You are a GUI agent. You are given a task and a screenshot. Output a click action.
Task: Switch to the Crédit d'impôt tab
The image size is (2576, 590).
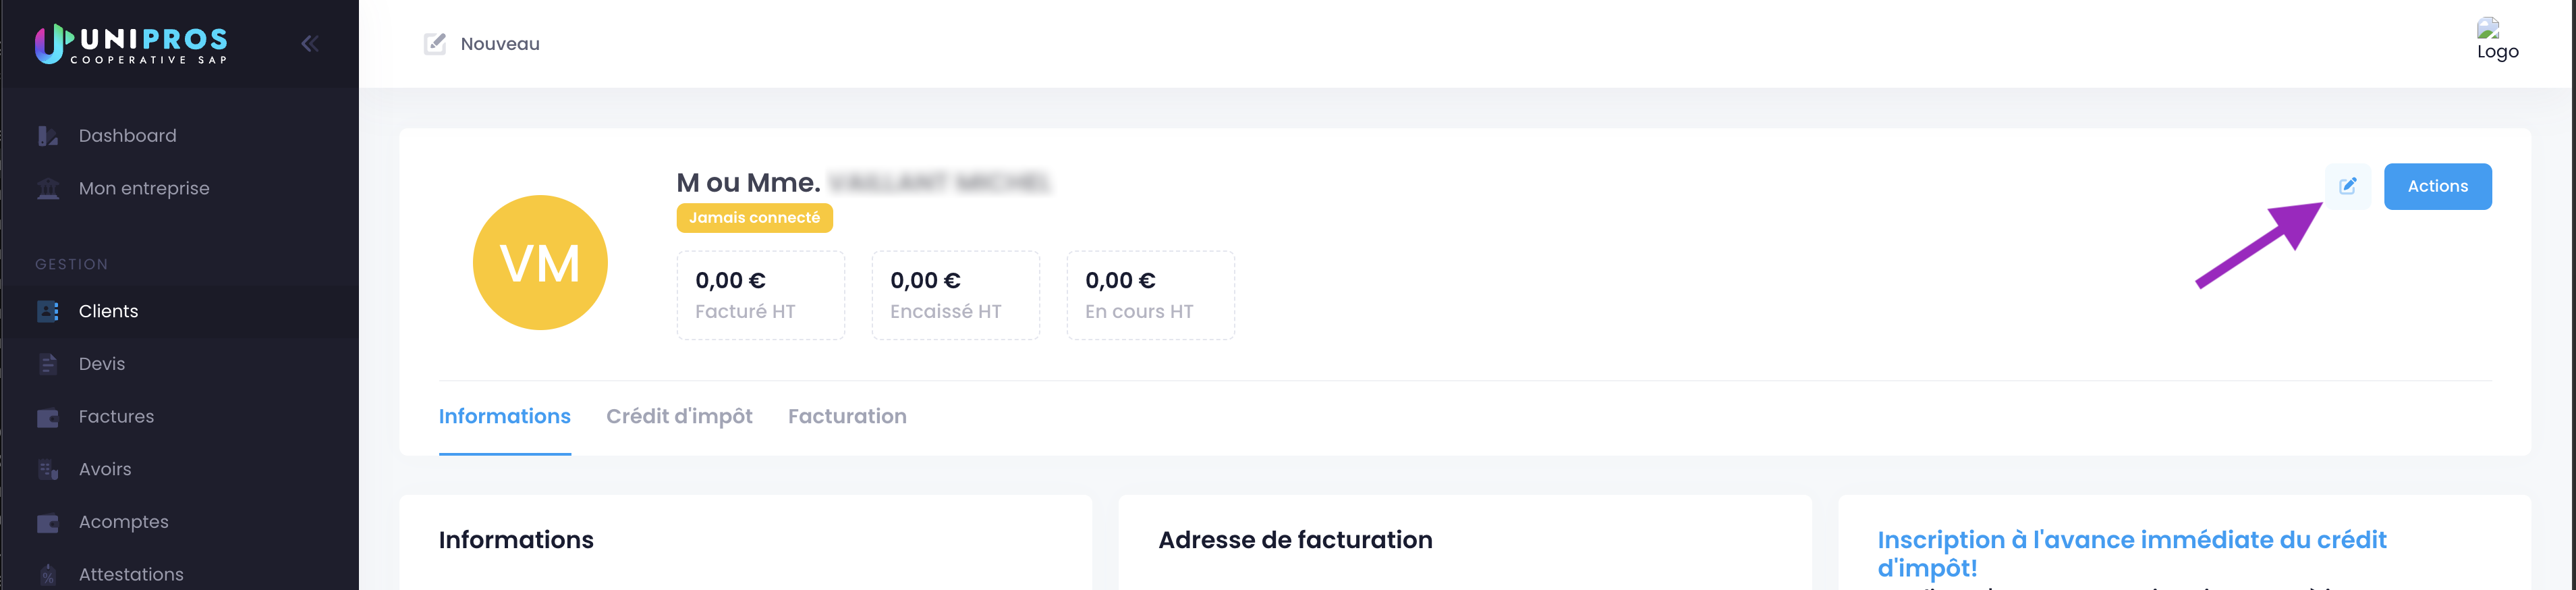(x=679, y=417)
